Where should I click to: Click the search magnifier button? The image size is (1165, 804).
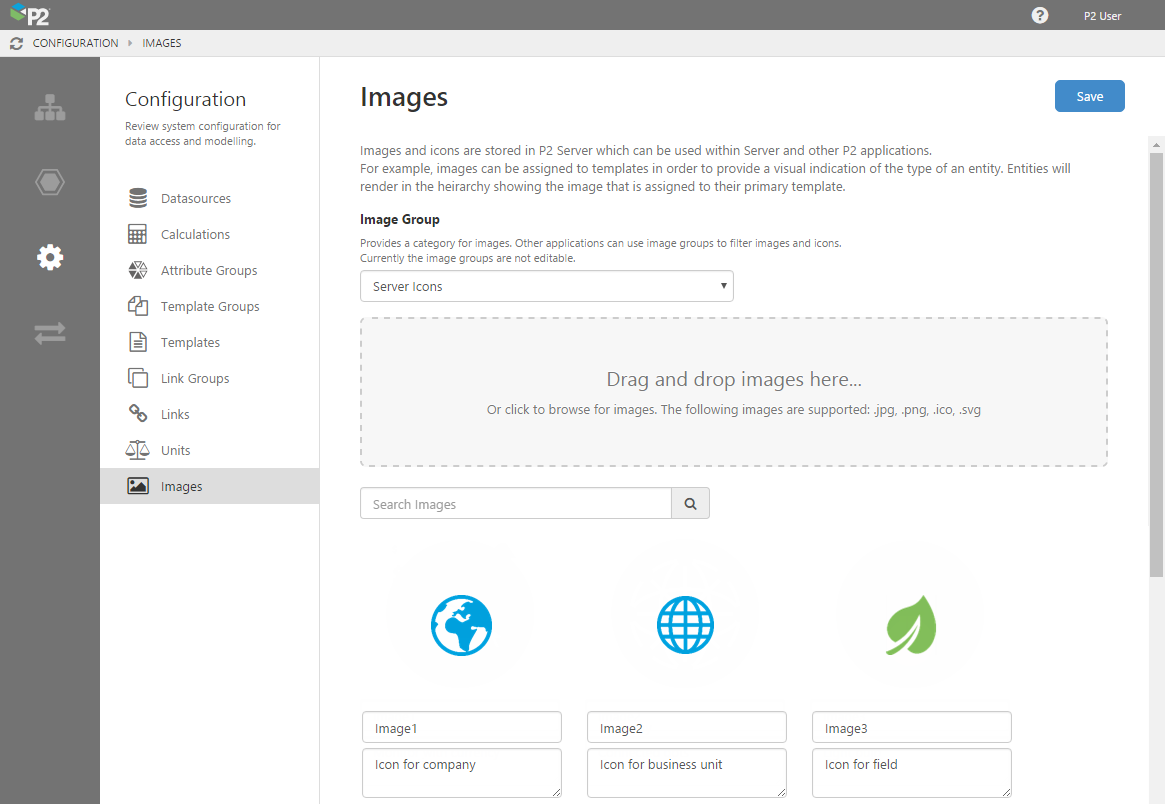[690, 503]
